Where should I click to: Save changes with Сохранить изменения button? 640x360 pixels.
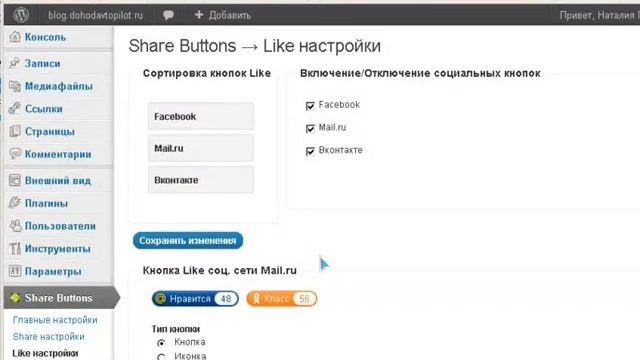(x=188, y=240)
